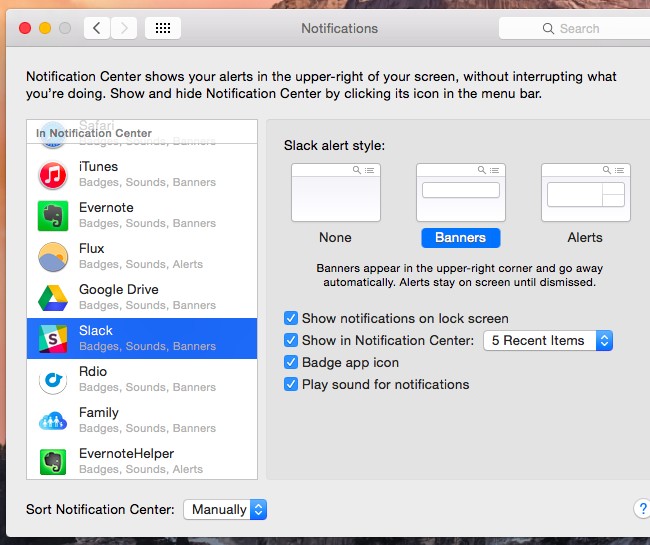
Task: Select the Evernote row name
Action: tap(106, 208)
